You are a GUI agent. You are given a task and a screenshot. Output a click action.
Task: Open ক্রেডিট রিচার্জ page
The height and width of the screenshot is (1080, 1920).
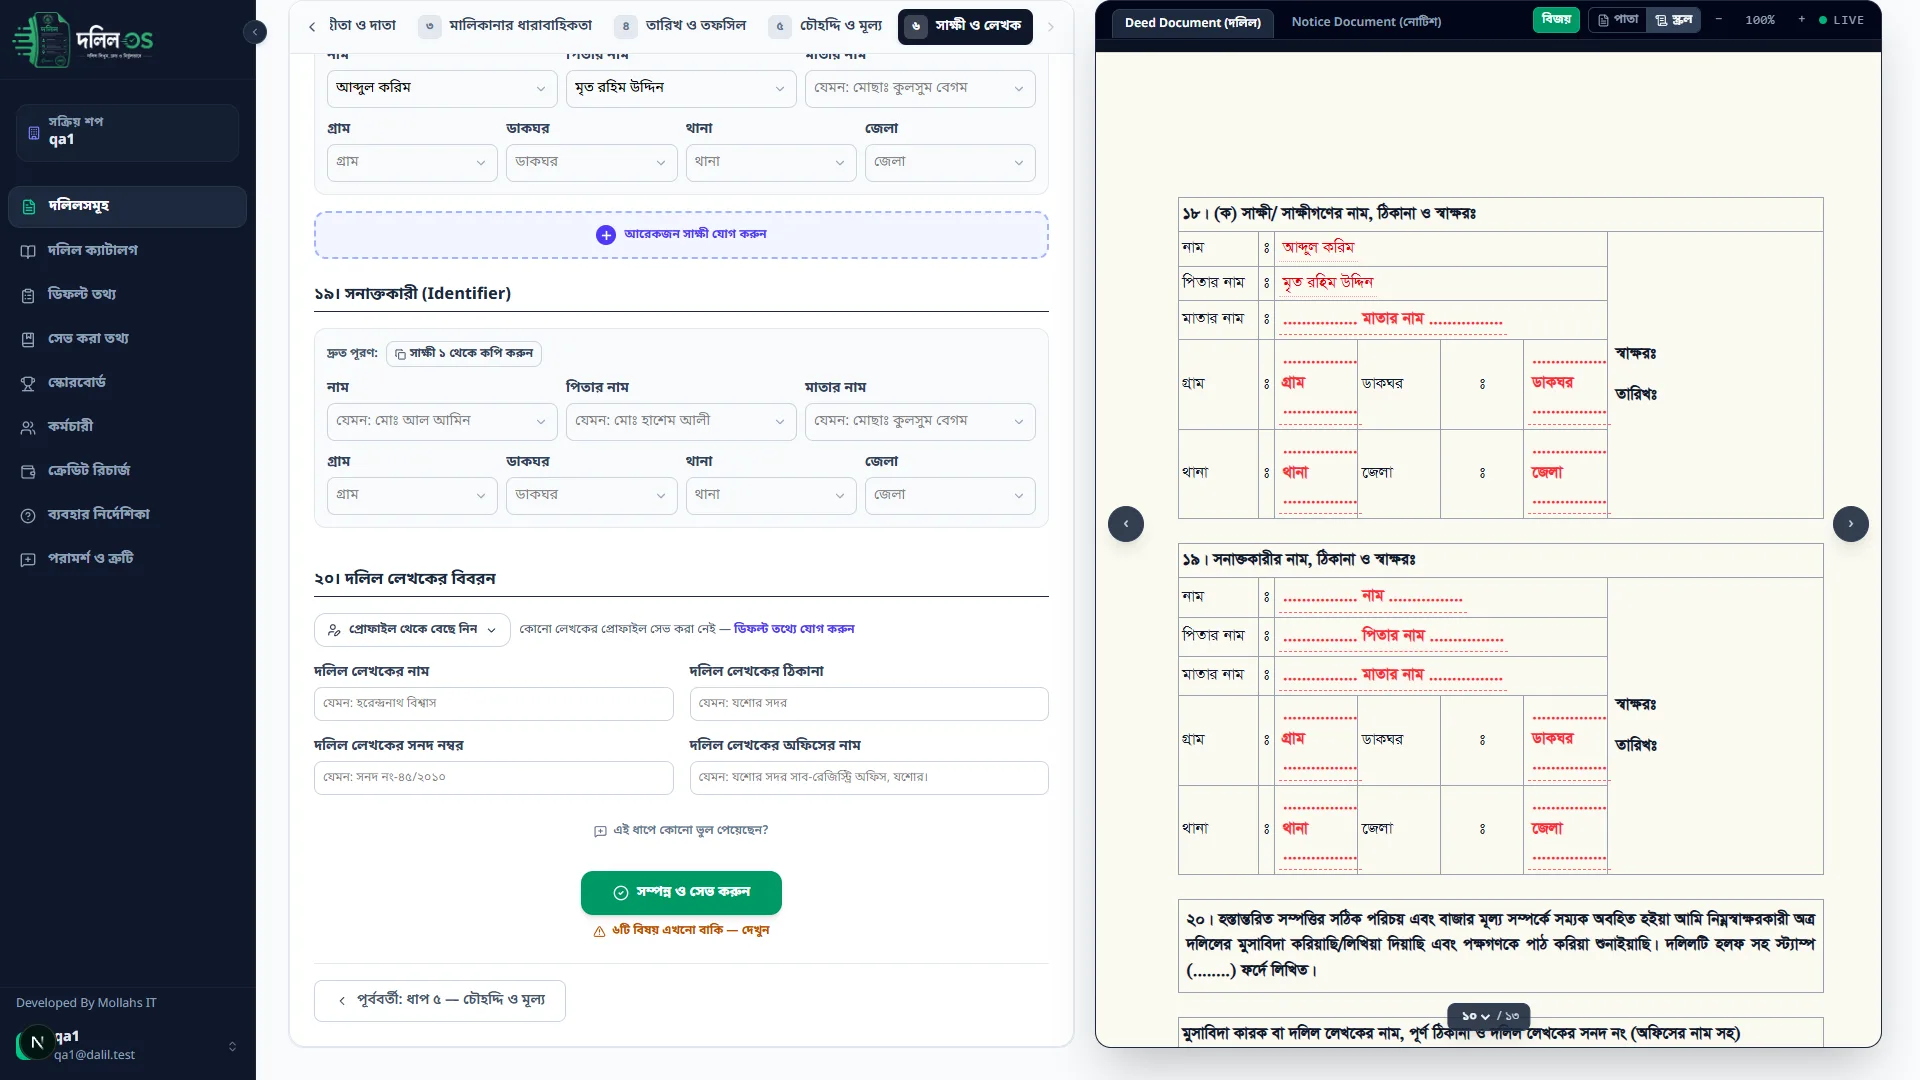(127, 470)
